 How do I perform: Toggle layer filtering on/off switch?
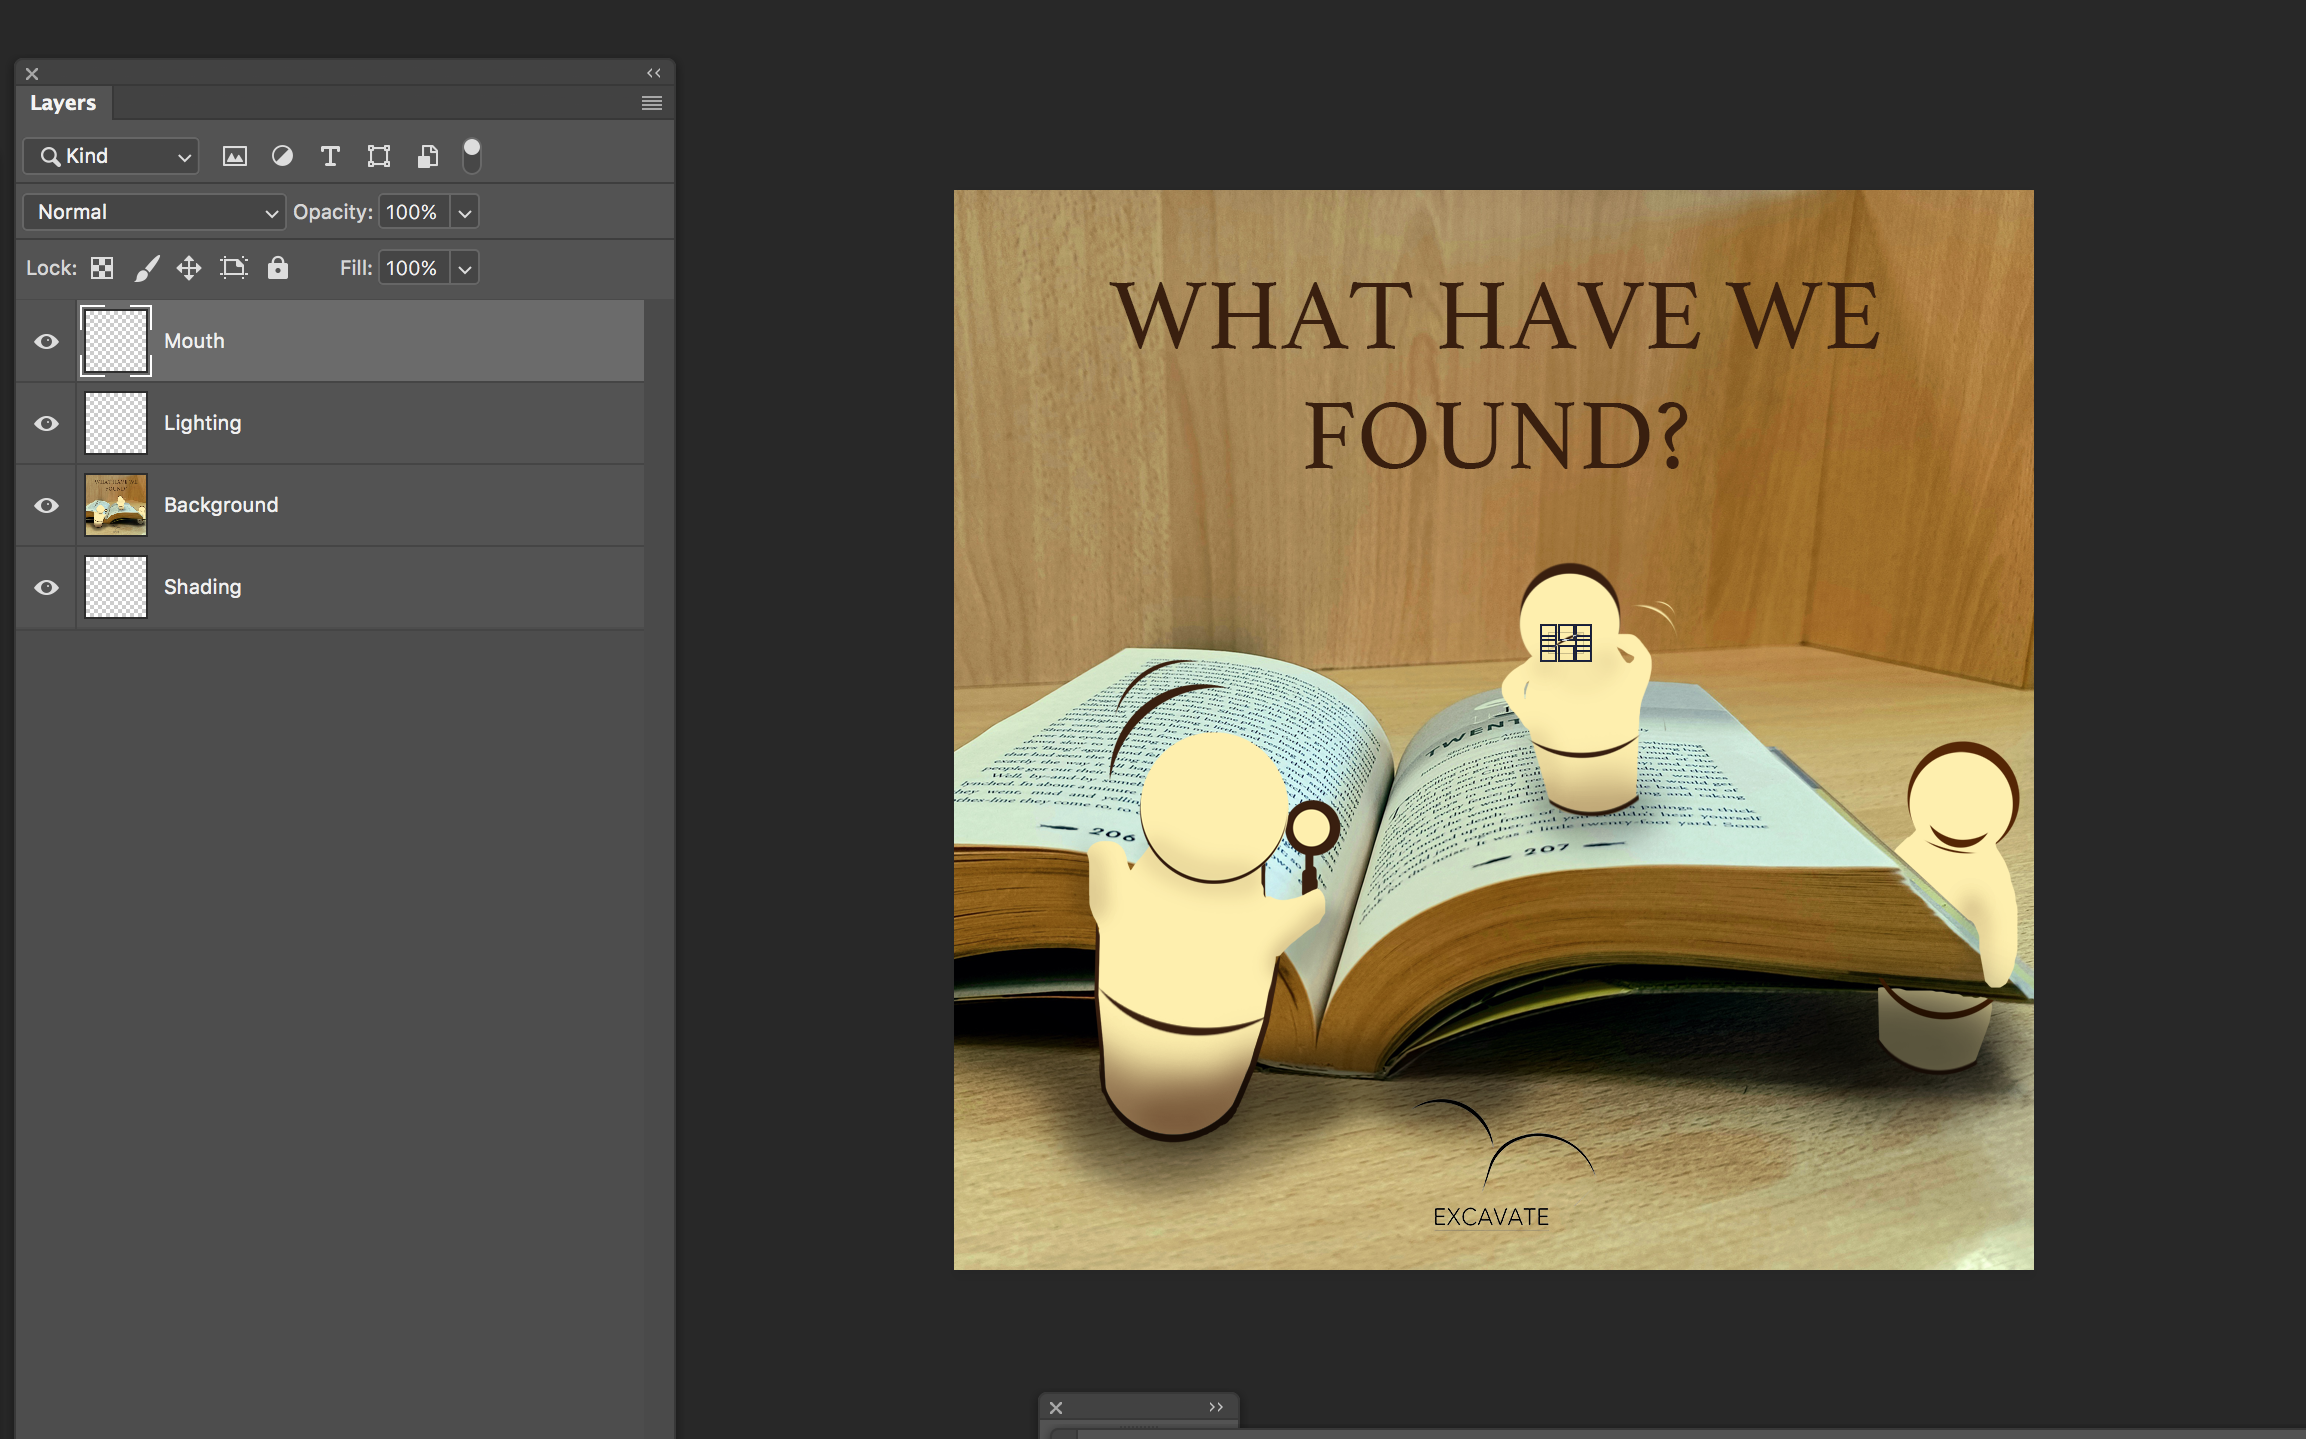(472, 155)
